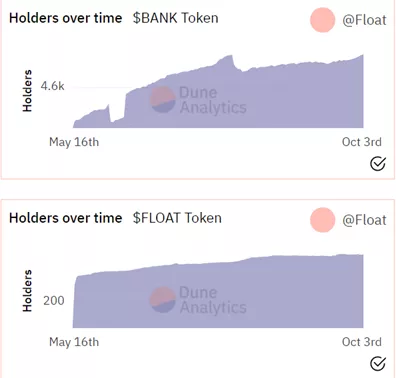Click the 4.6k axis label on BANK chart

52,86
